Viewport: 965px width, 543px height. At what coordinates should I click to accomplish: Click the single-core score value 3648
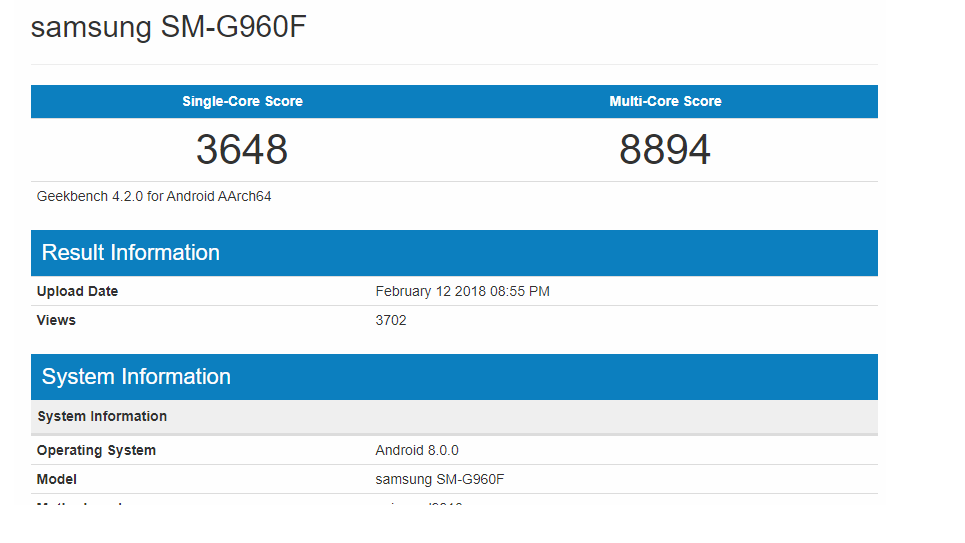coord(242,150)
